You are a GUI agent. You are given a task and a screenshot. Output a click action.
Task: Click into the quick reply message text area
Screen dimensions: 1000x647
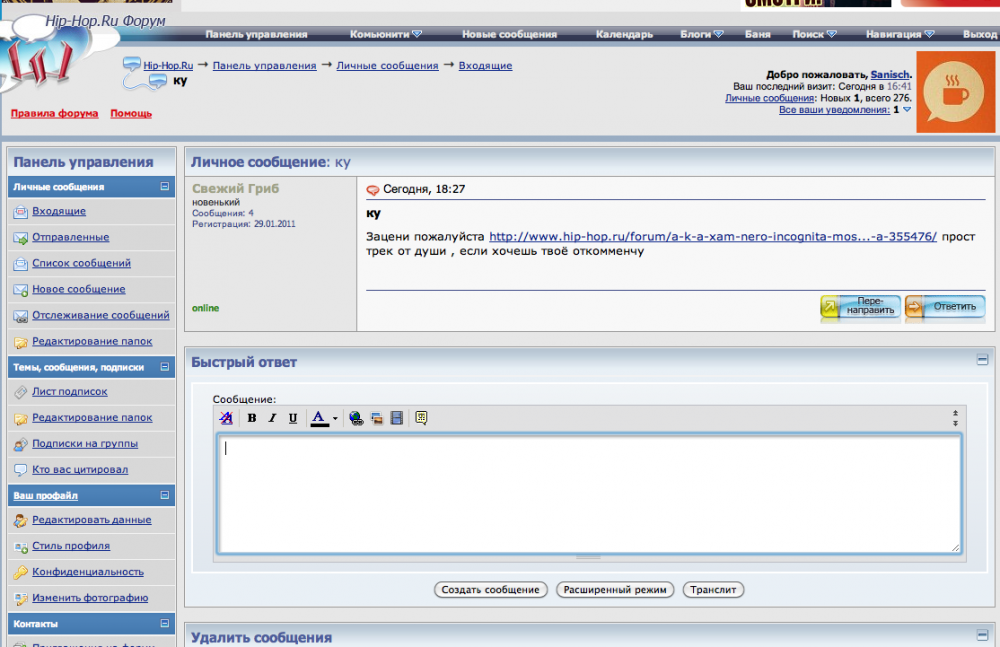click(589, 494)
